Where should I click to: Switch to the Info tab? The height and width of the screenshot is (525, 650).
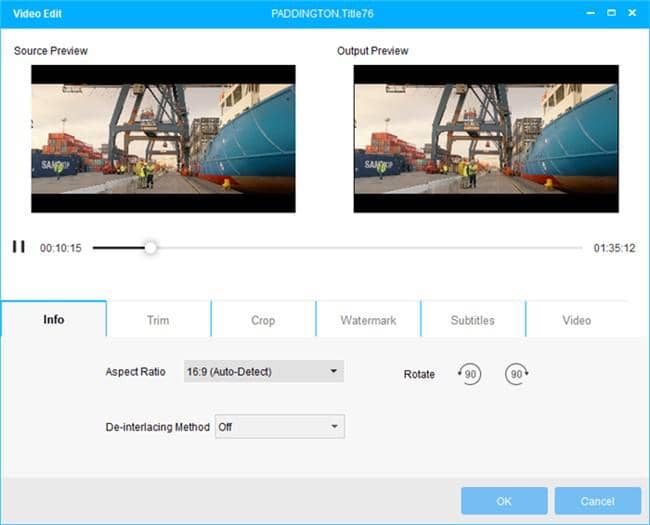pos(54,319)
